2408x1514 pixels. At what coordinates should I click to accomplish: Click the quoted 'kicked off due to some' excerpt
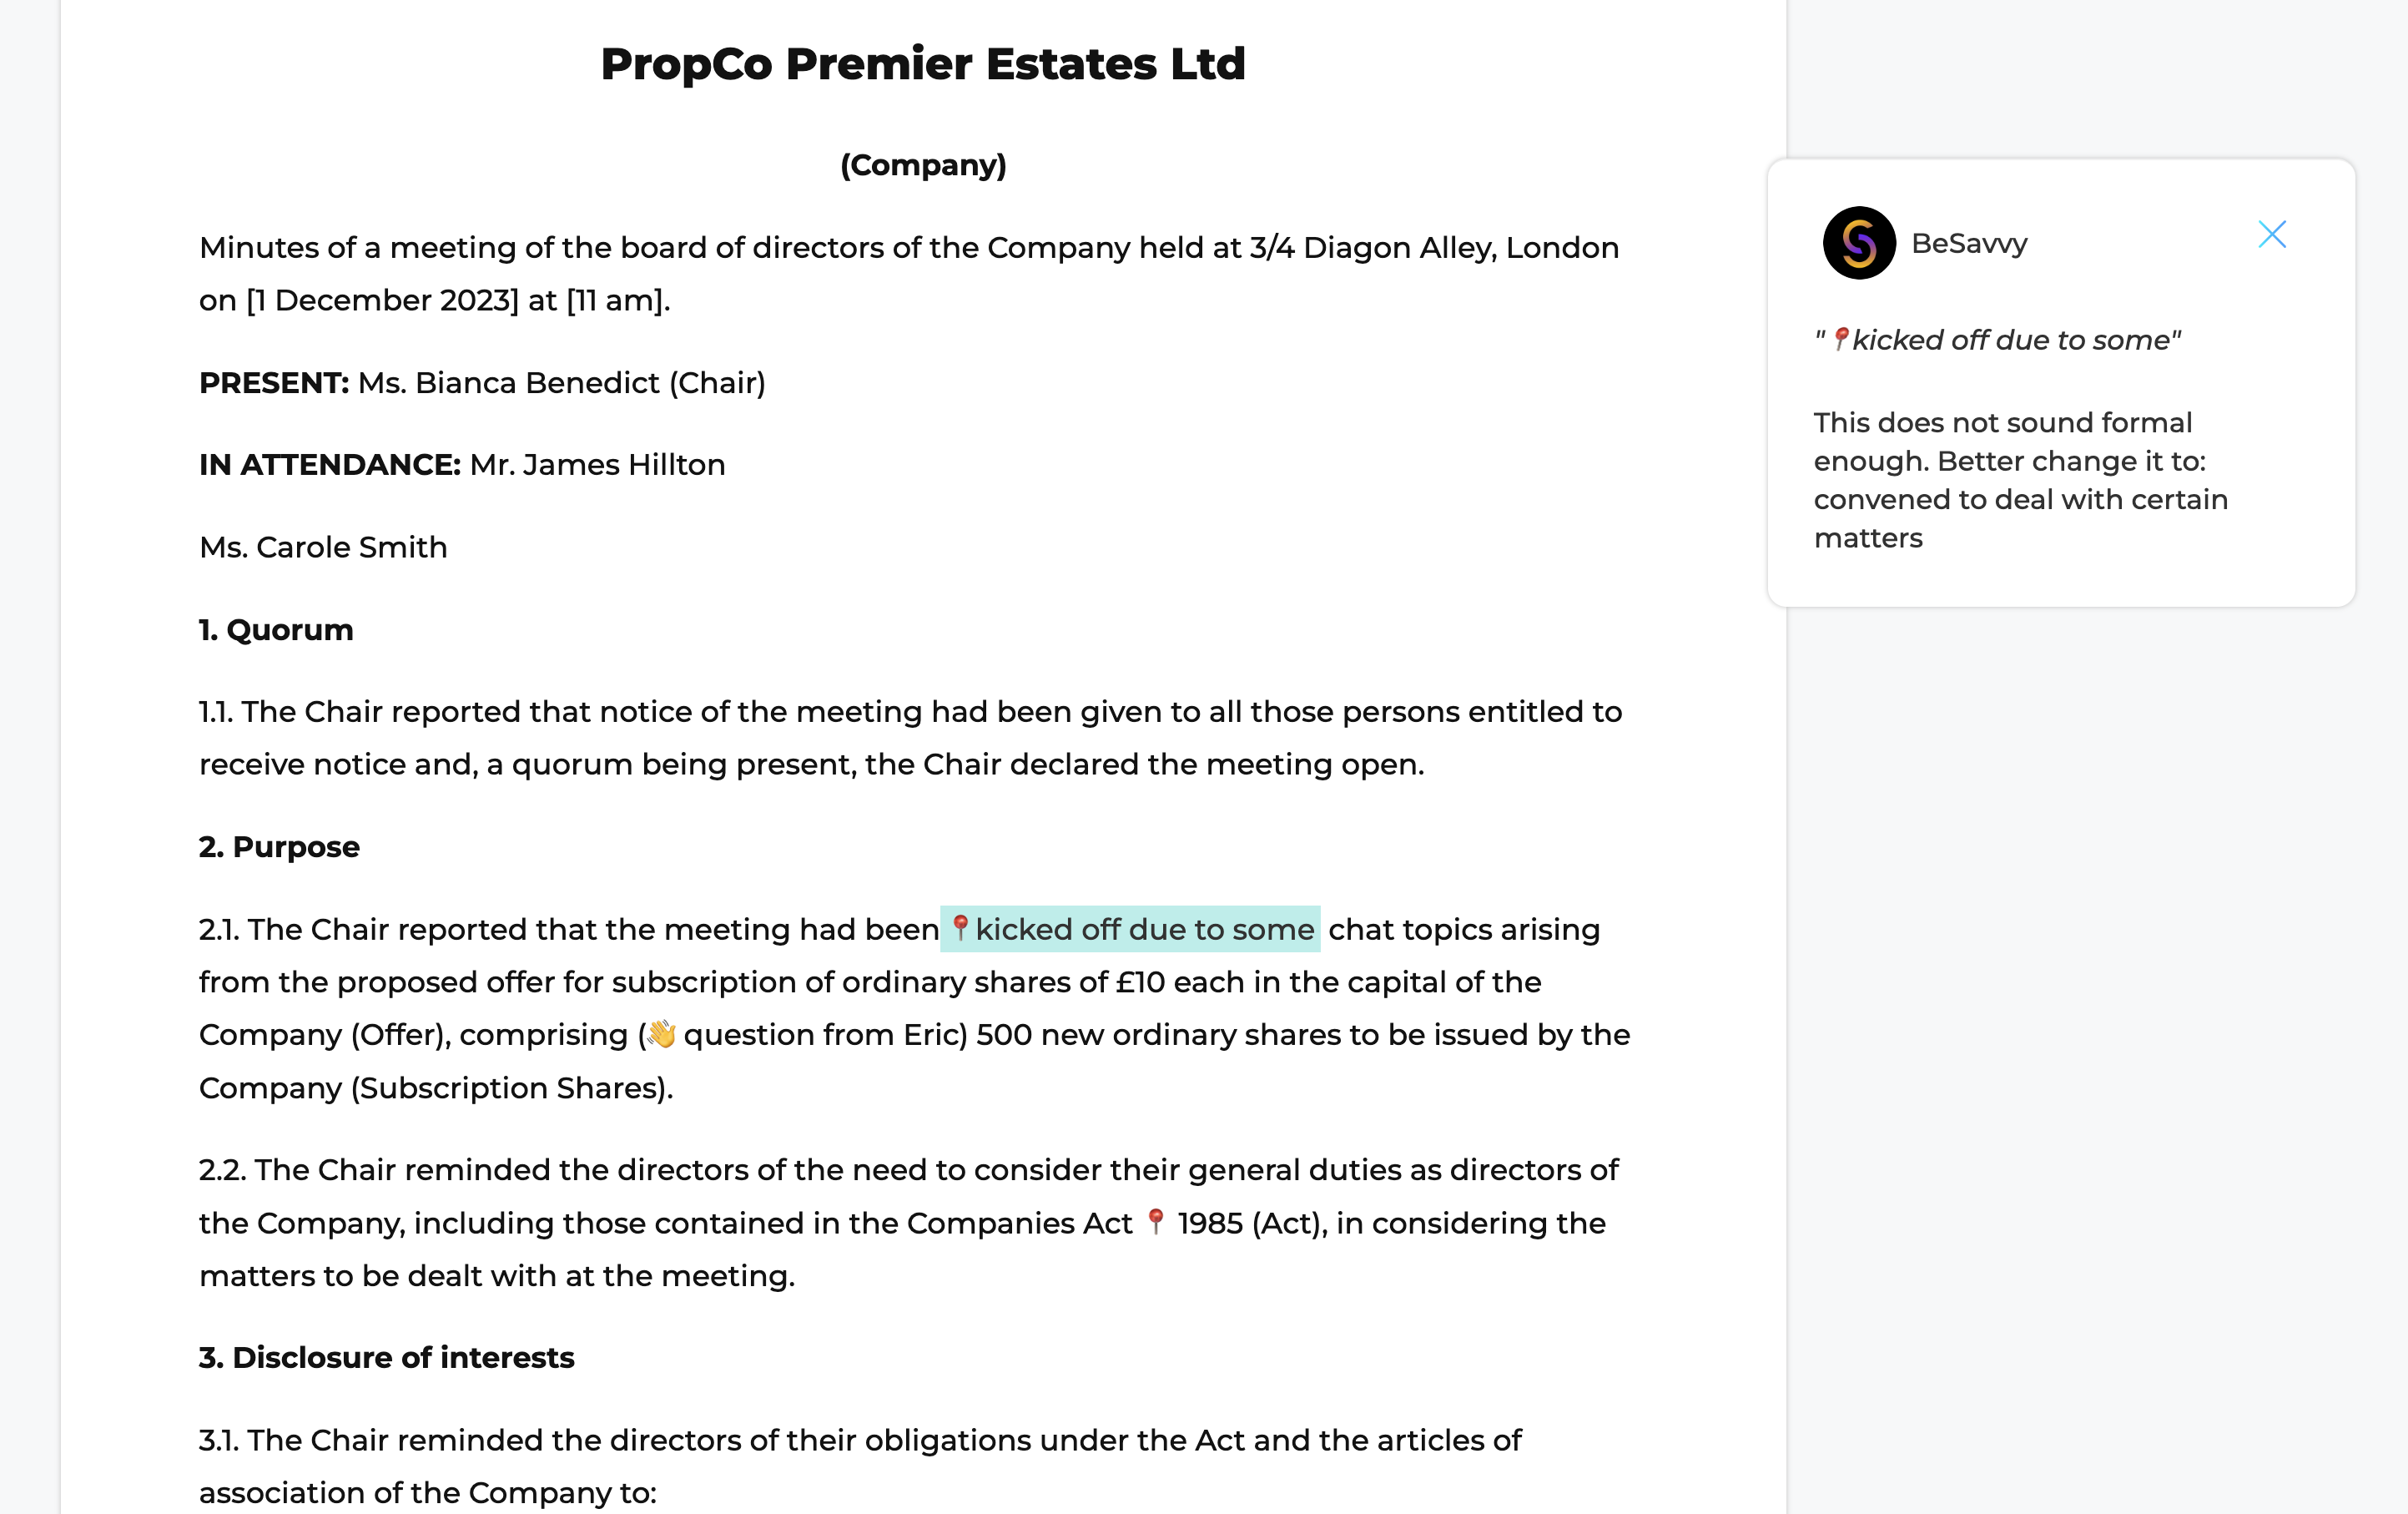point(1998,340)
